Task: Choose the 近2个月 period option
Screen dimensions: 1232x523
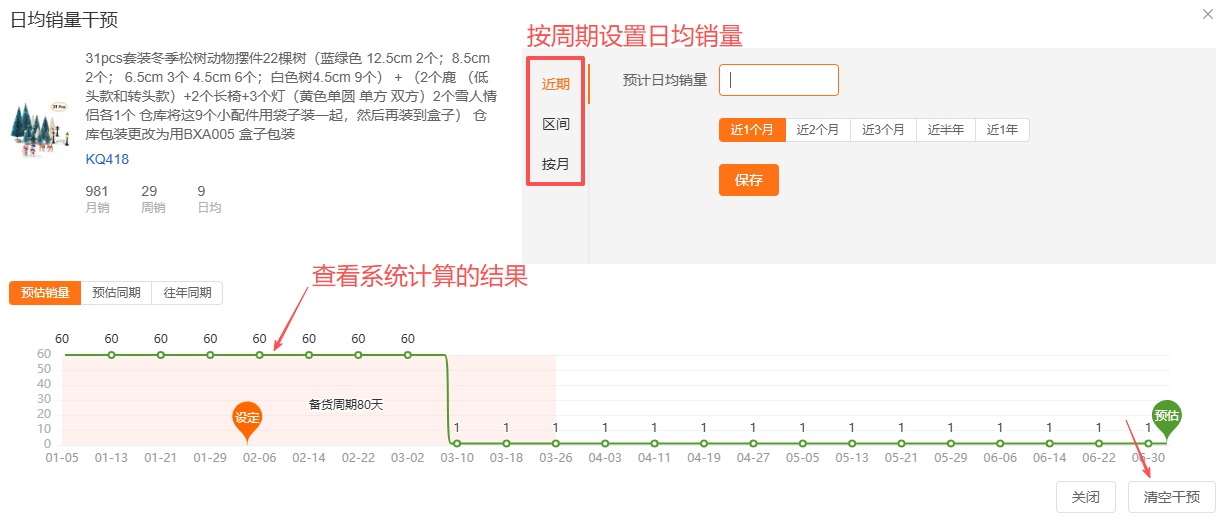Action: 818,130
